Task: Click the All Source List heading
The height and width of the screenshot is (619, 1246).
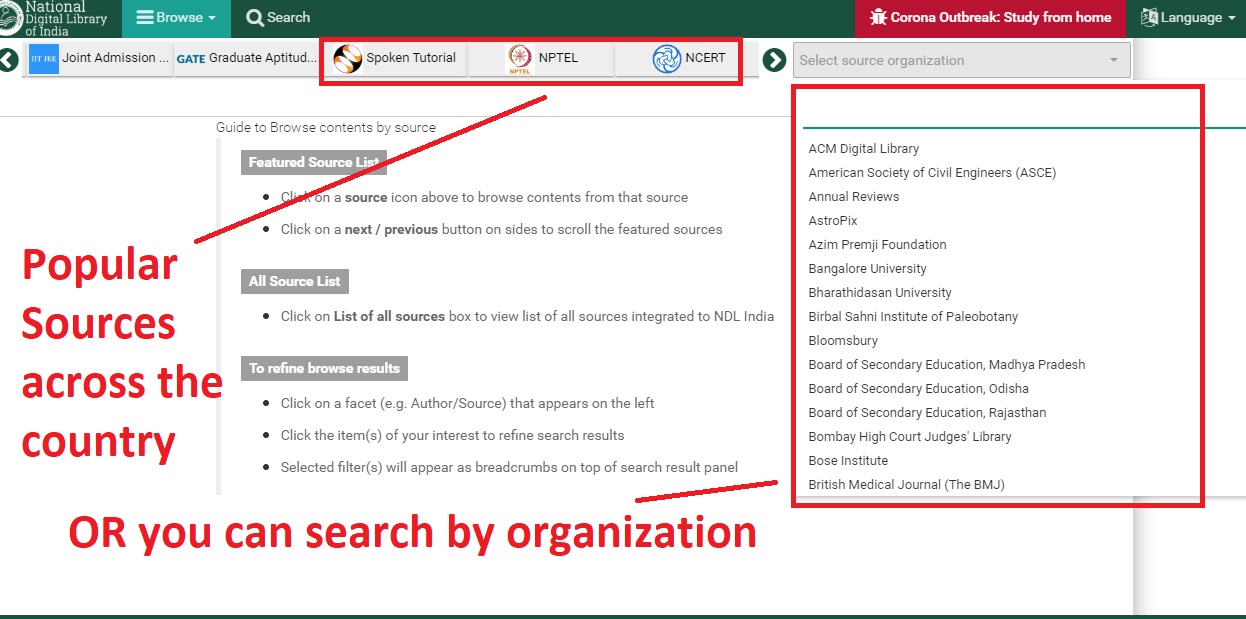Action: click(x=295, y=281)
